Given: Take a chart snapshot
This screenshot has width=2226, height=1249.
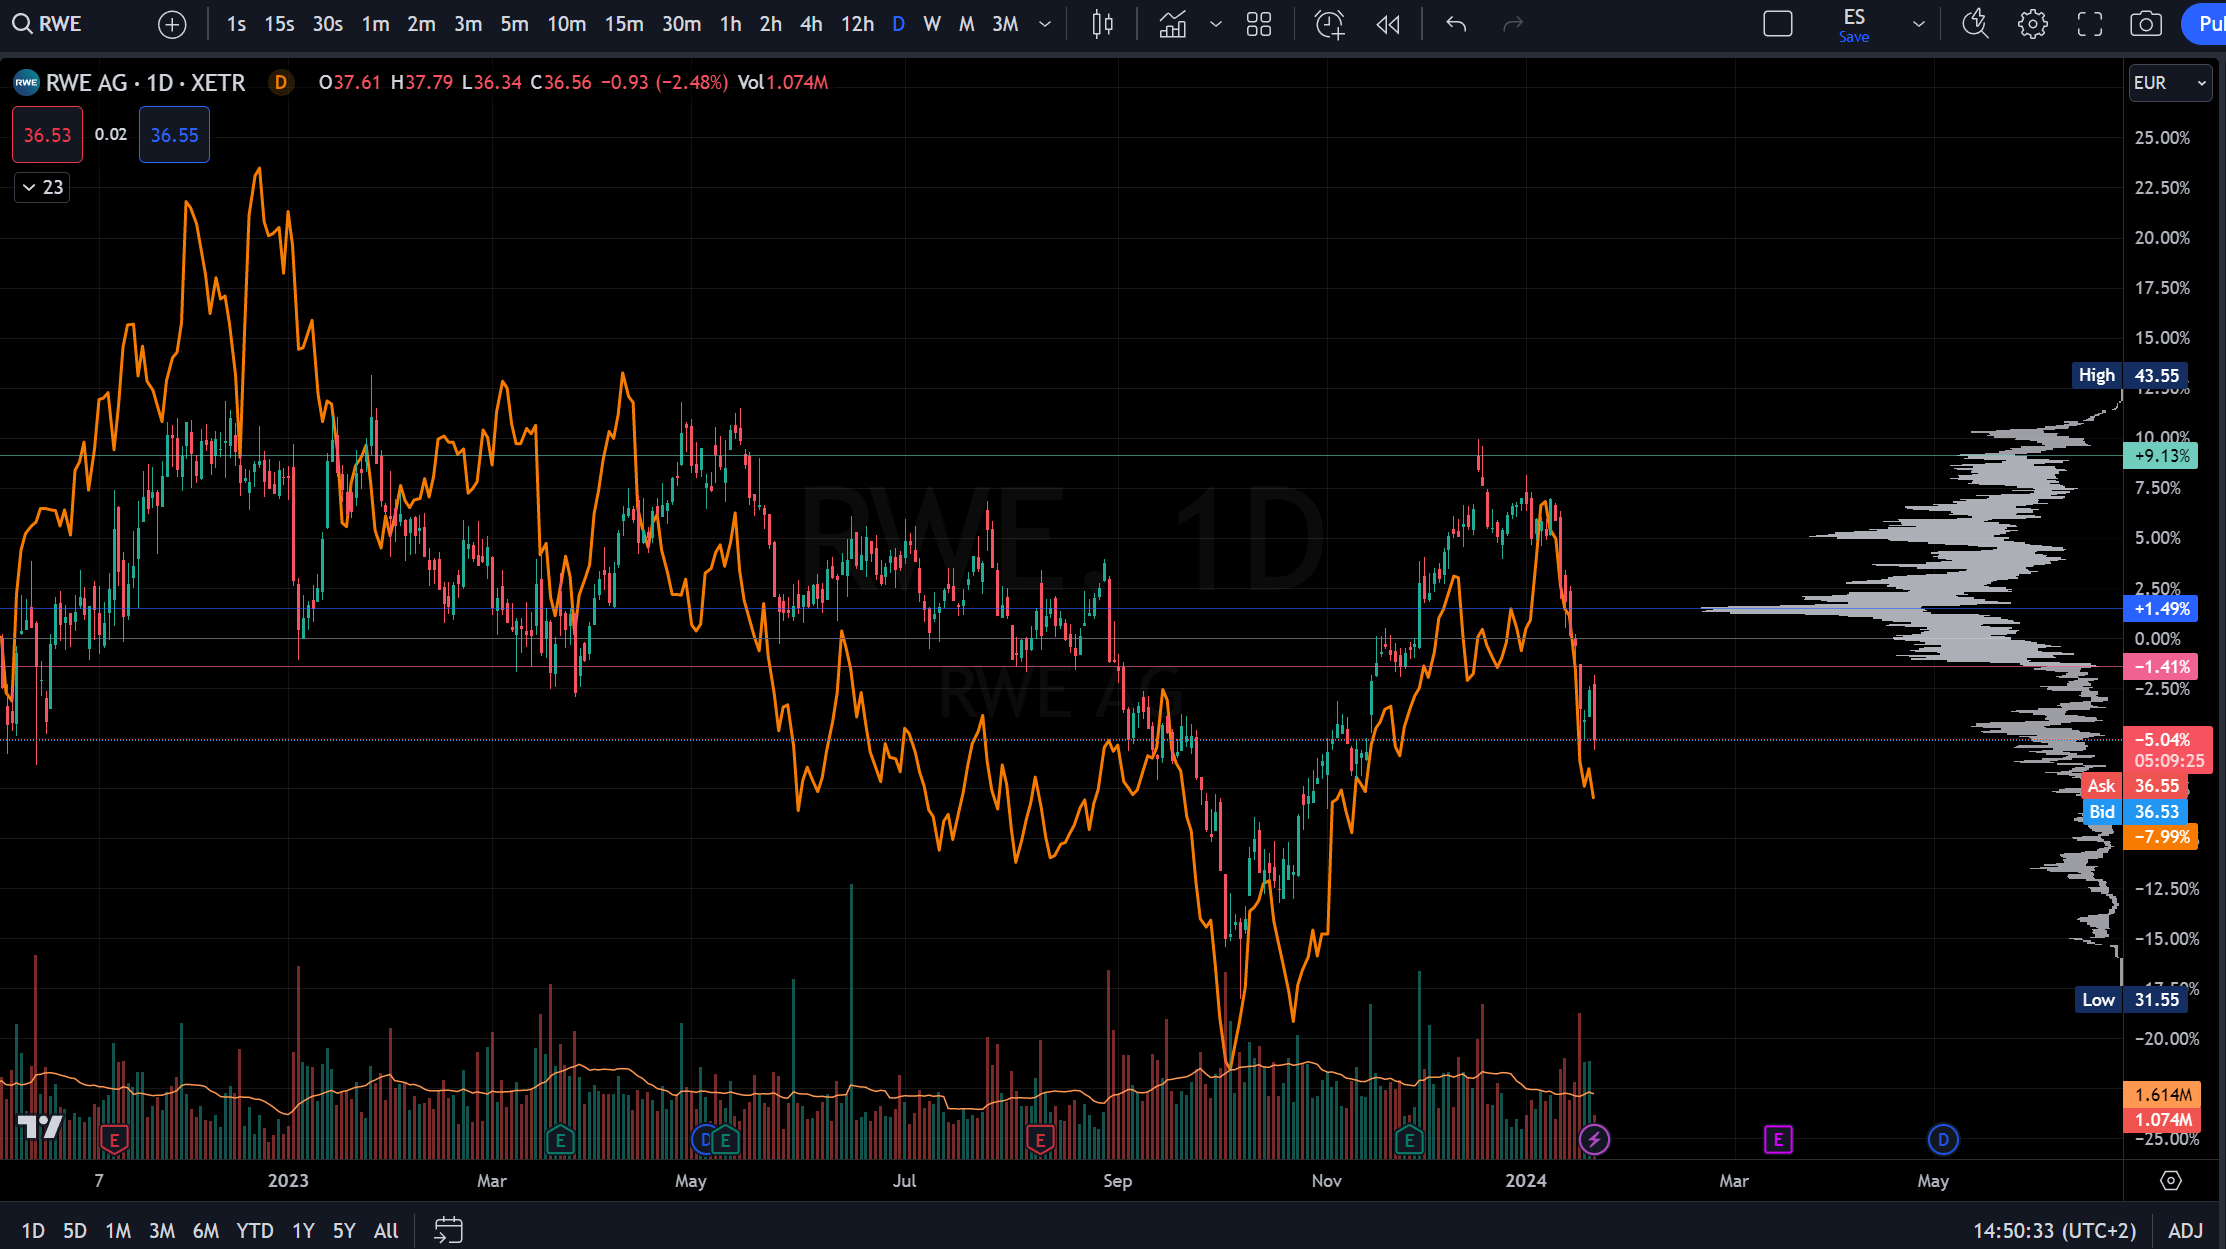Looking at the screenshot, I should 2145,24.
